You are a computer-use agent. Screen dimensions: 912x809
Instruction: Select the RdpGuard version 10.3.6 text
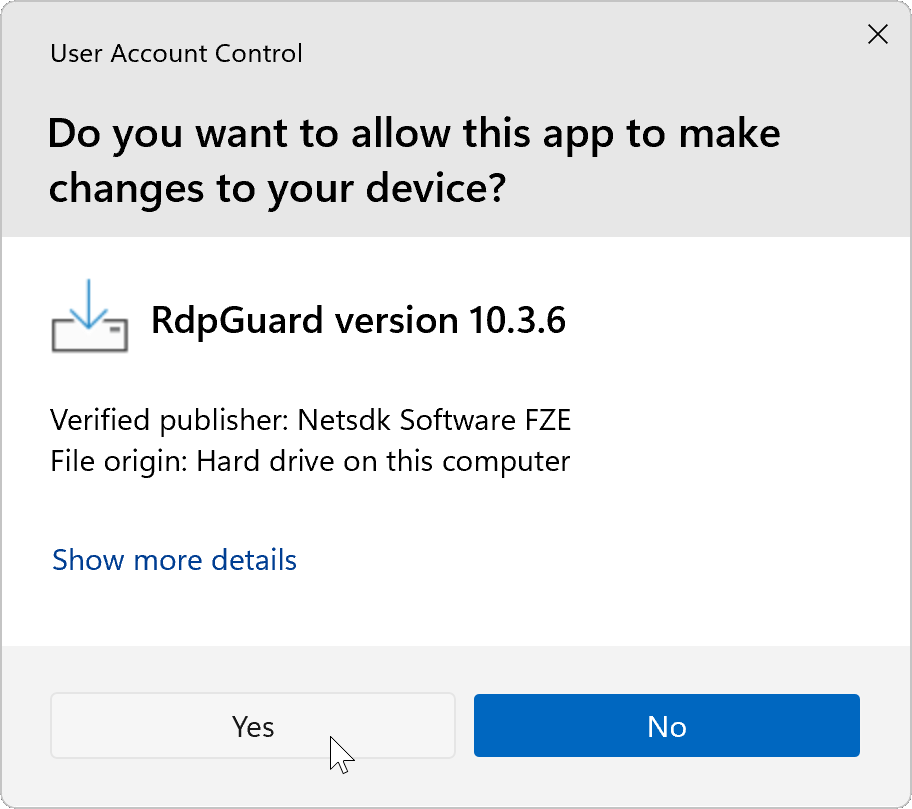(x=358, y=320)
